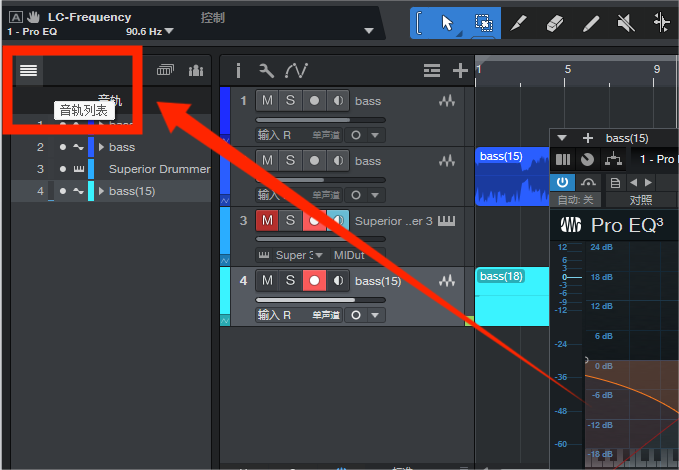Select the Mute speaker tool
Image resolution: width=679 pixels, height=470 pixels.
pyautogui.click(x=626, y=23)
